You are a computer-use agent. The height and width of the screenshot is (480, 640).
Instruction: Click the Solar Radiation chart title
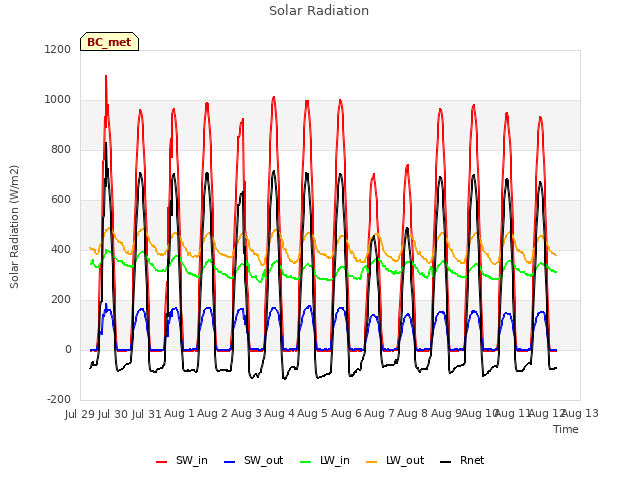[x=319, y=11]
